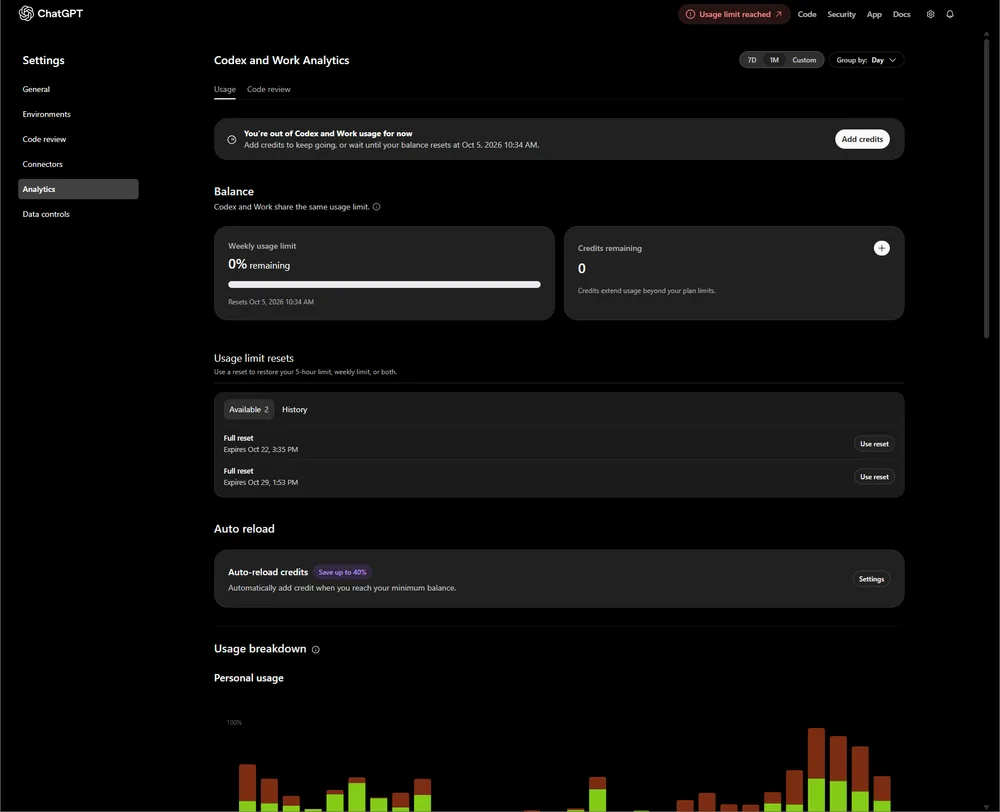Click the 'Personal usage' heading
Image resolution: width=1000 pixels, height=812 pixels.
point(249,678)
